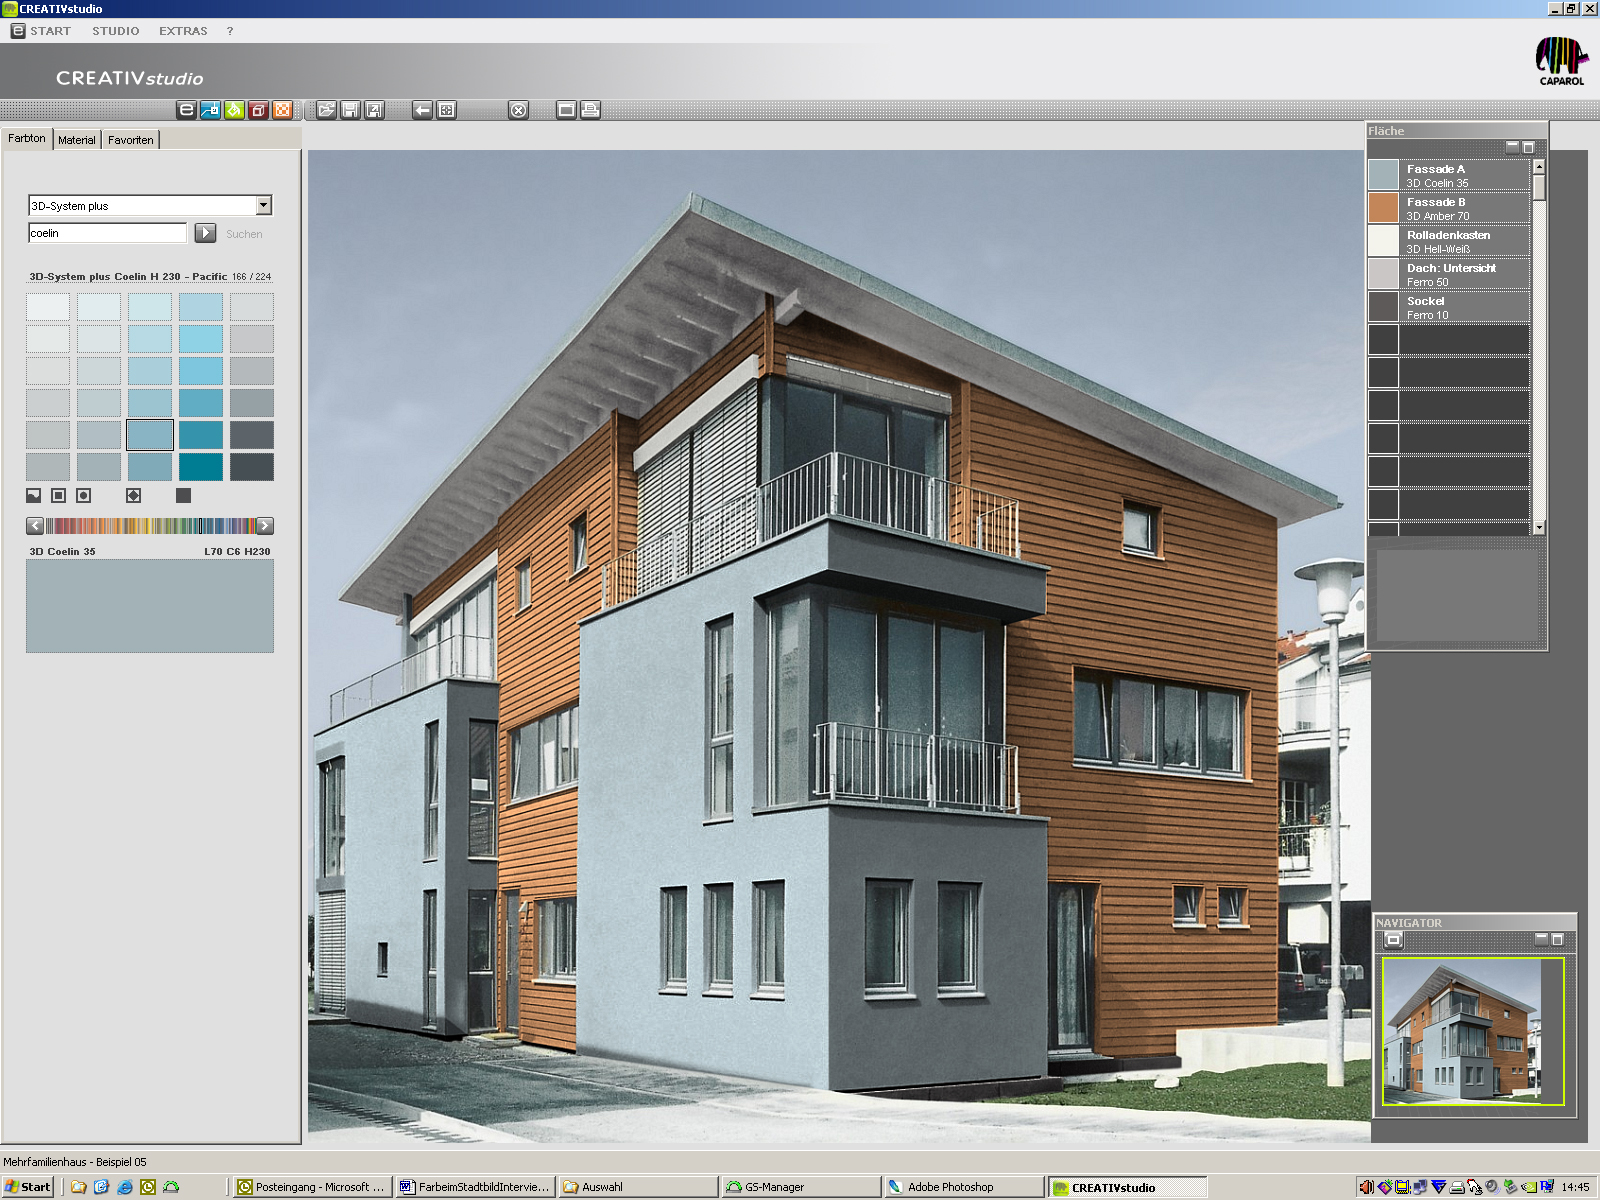This screenshot has width=1600, height=1200.
Task: Click the large Coelin 35 preview swatch
Action: (150, 606)
